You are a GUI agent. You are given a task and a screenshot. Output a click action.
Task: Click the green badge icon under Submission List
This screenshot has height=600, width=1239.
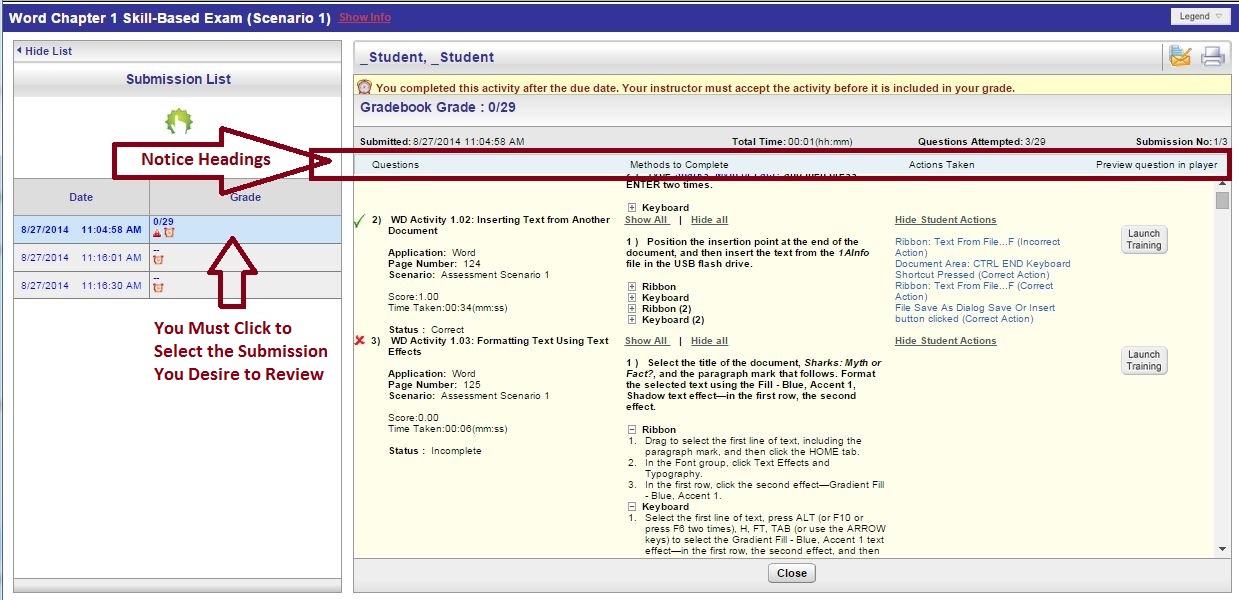pos(178,122)
